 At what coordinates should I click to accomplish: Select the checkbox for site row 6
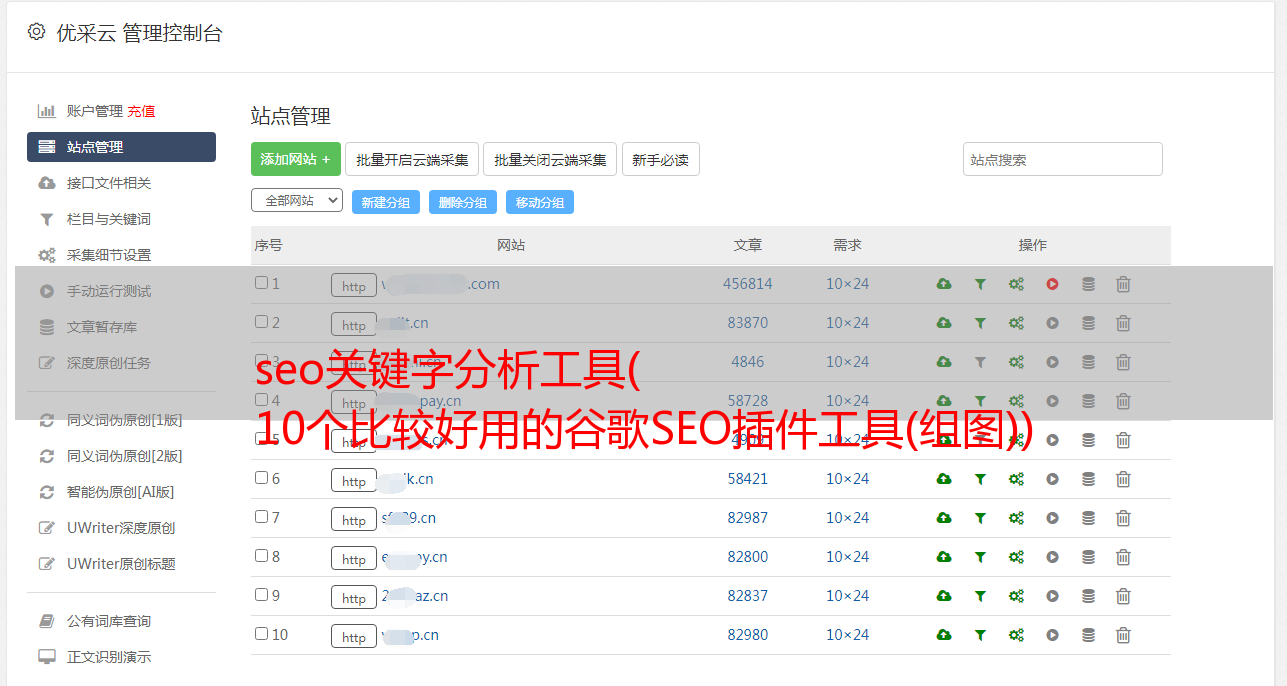pyautogui.click(x=261, y=478)
